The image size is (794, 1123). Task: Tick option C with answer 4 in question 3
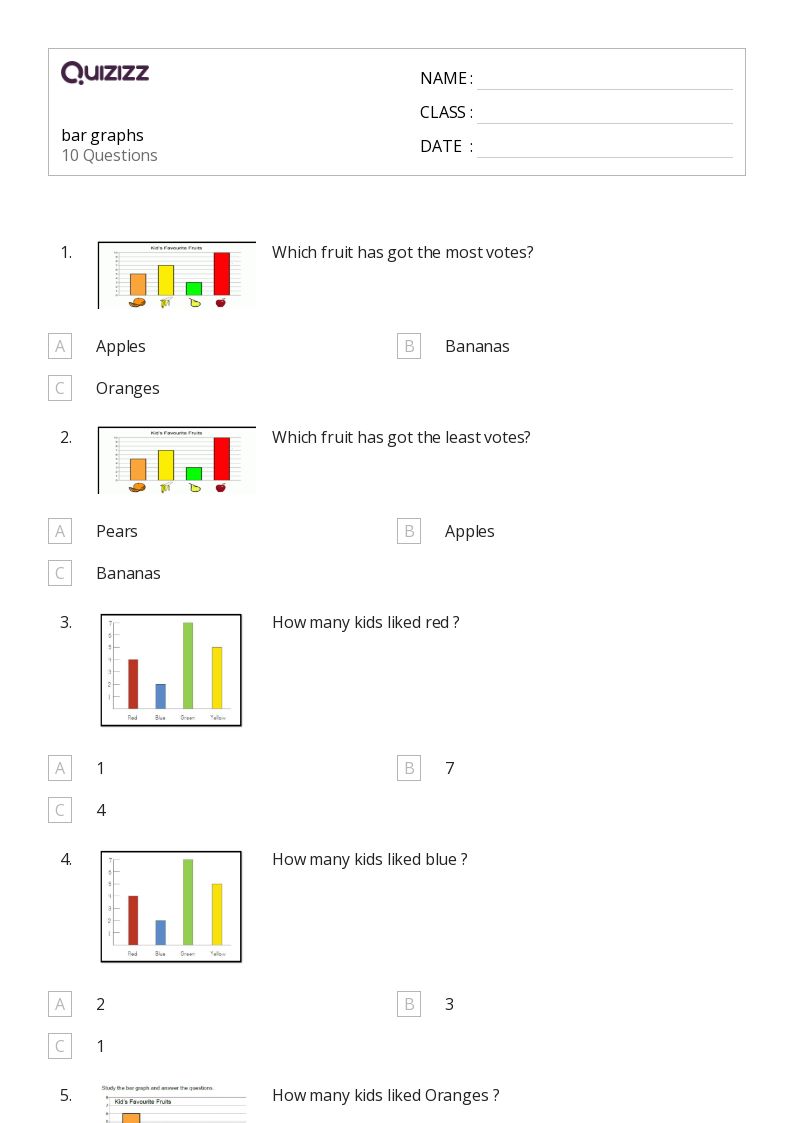pos(60,810)
